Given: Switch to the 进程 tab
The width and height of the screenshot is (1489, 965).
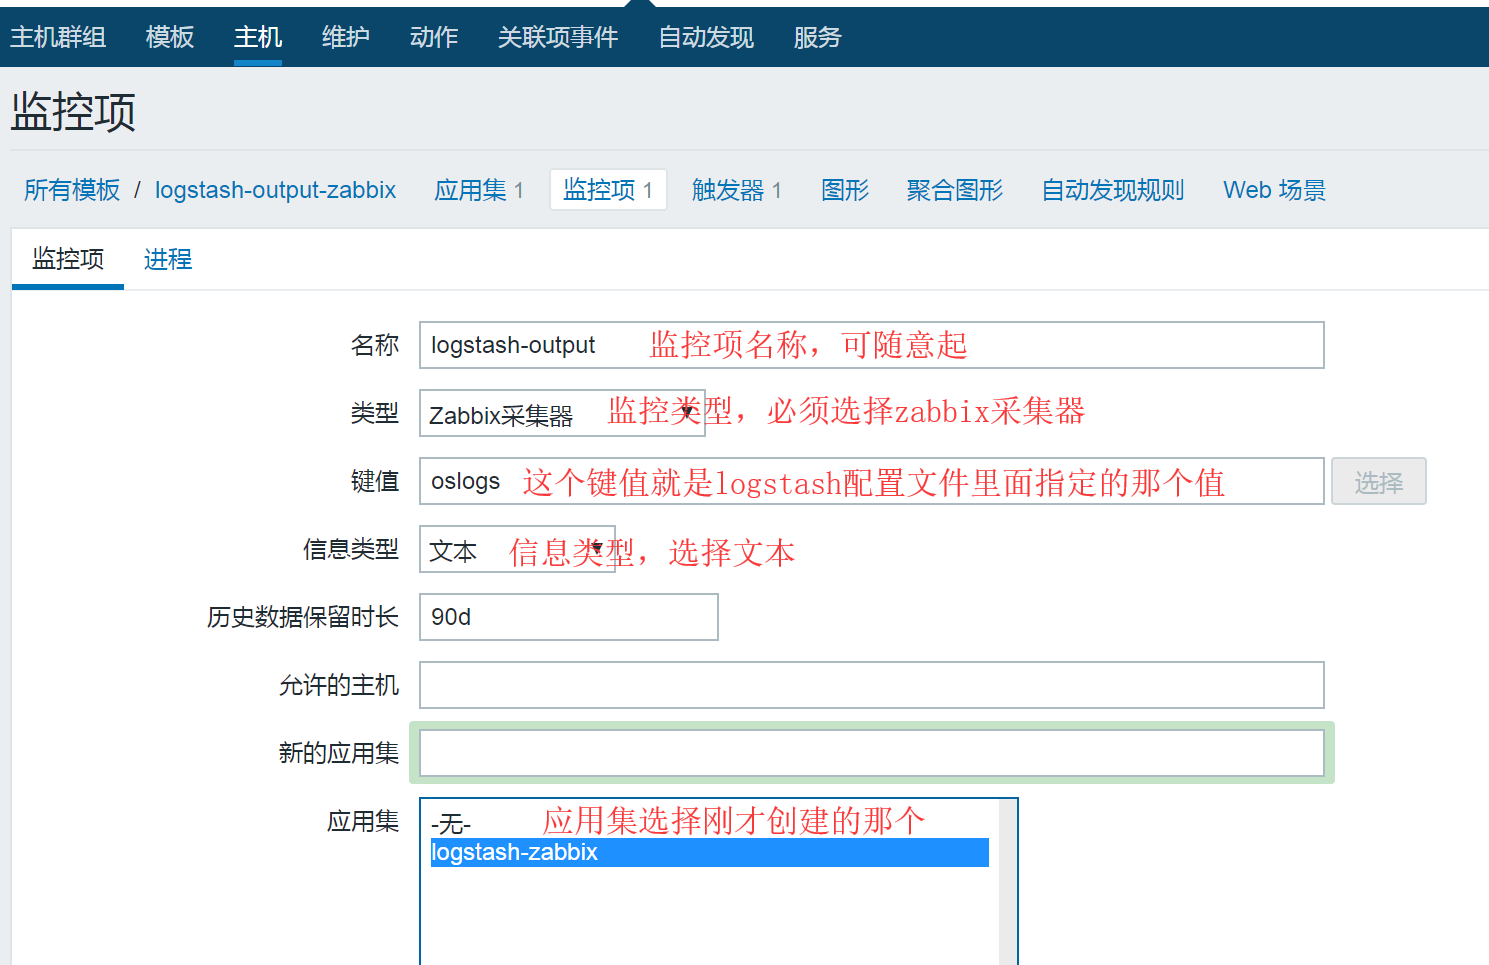Looking at the screenshot, I should [x=168, y=259].
